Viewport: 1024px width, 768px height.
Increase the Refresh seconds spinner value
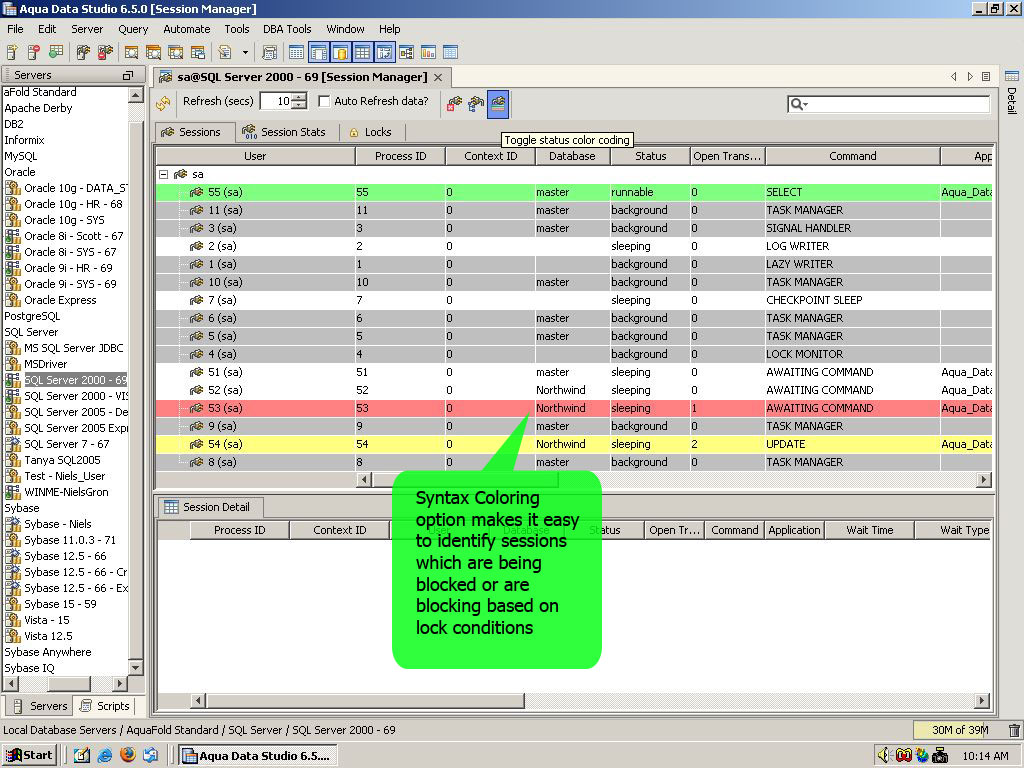(299, 97)
